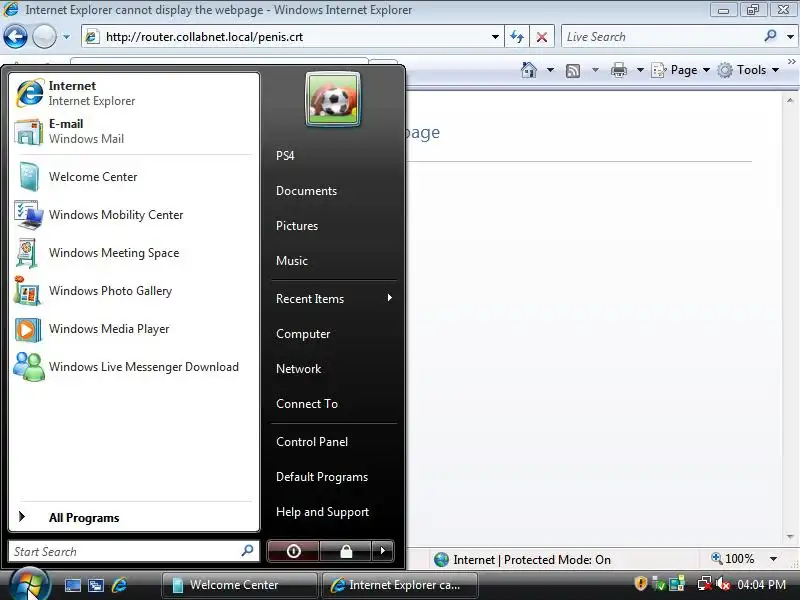Launch Windows Mail E-mail entry
800x600 pixels.
tap(134, 131)
